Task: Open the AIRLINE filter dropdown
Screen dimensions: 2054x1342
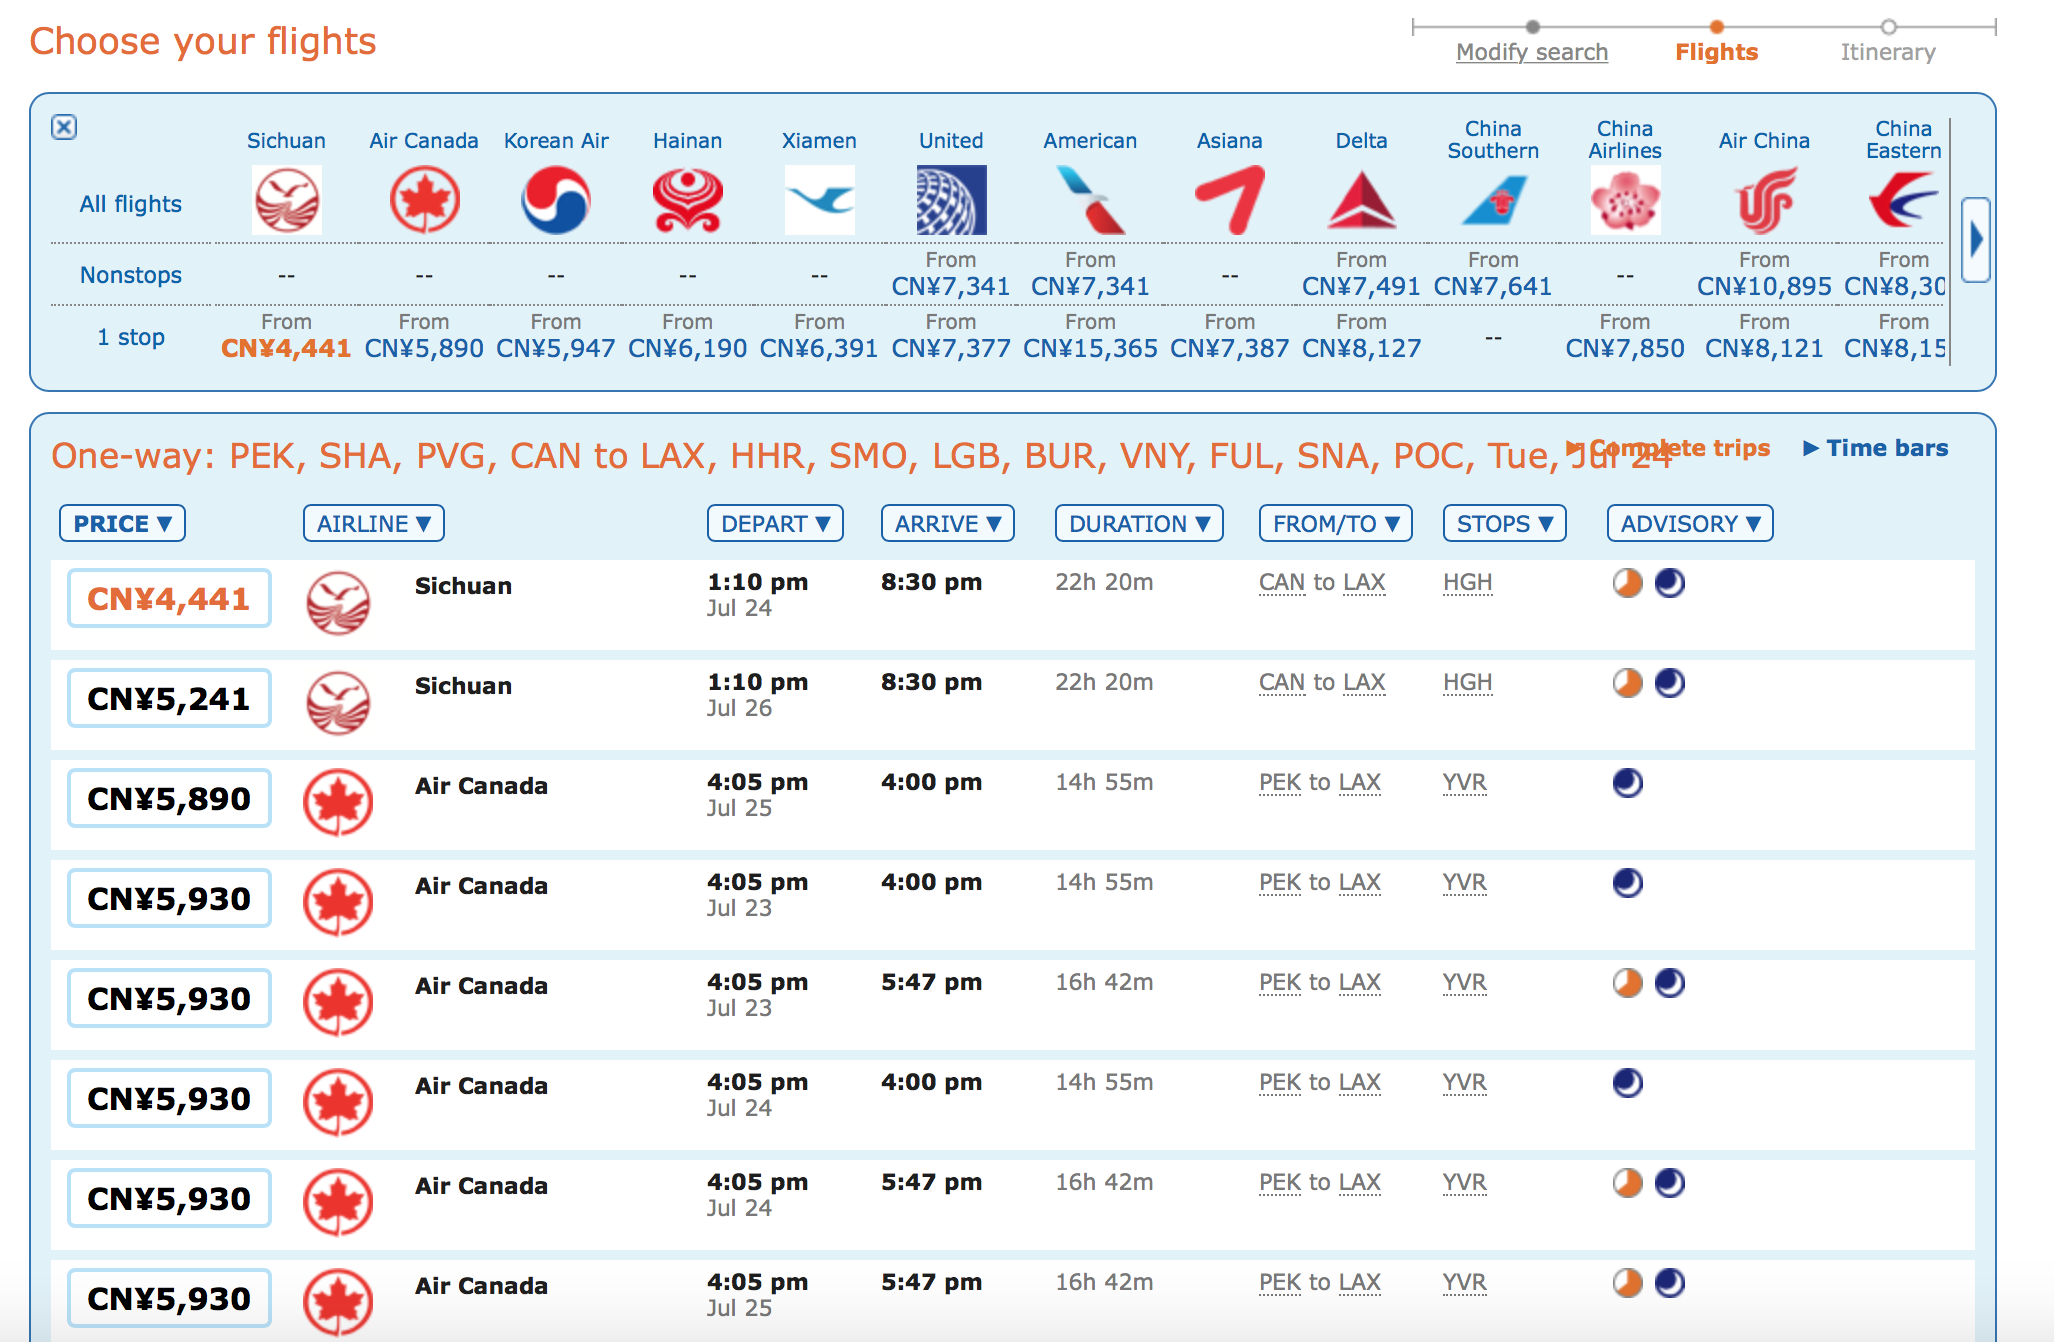Action: click(x=373, y=523)
